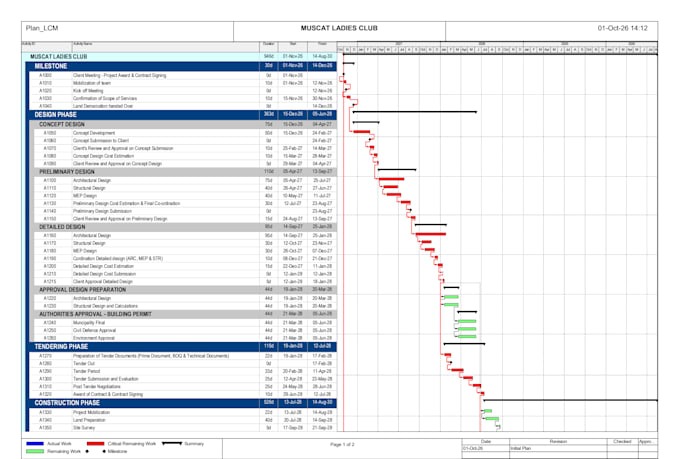680x459 pixels.
Task: Click the 01-Oct-26 14:12 timestamp
Action: point(622,28)
